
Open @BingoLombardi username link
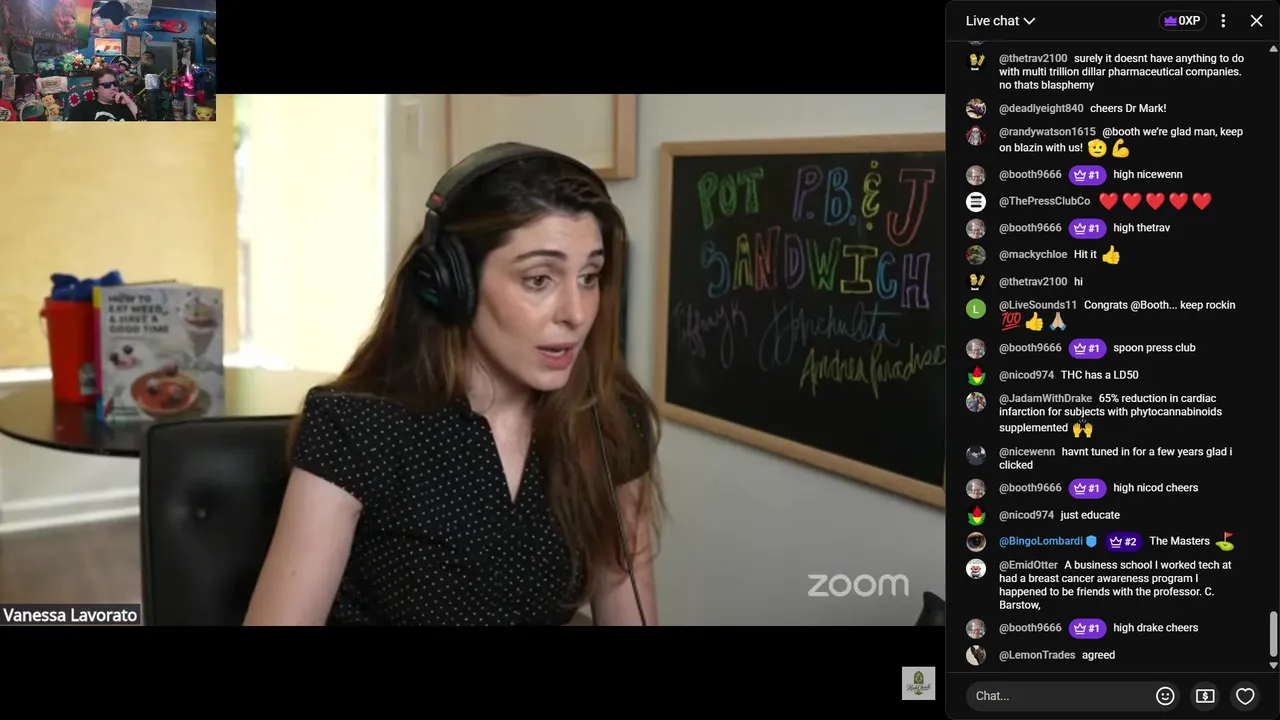1041,541
